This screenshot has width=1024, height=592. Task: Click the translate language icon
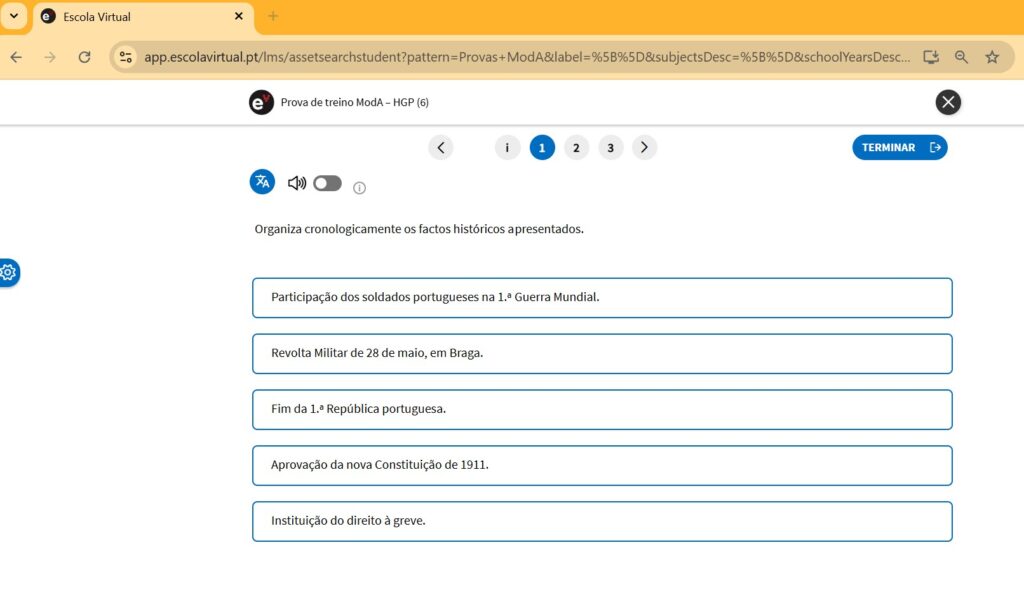(x=262, y=182)
